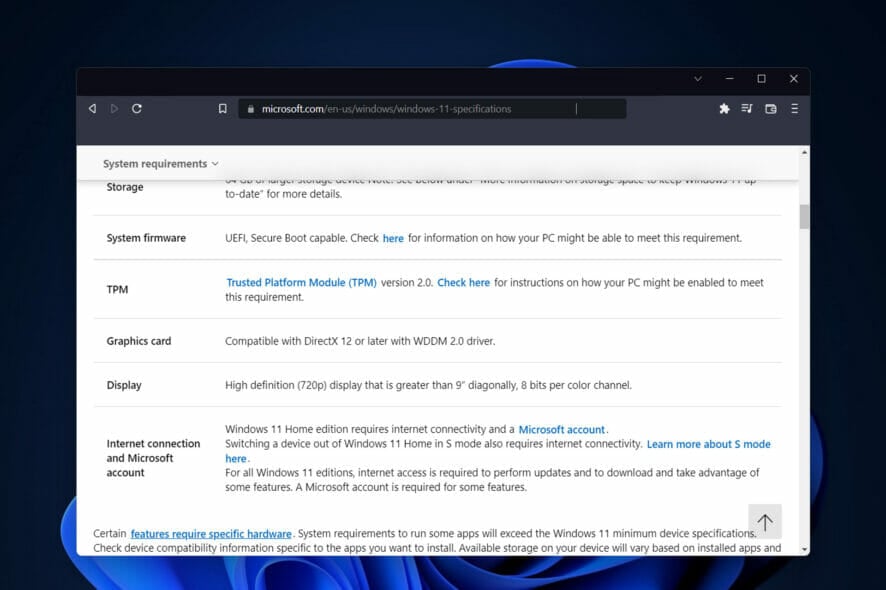This screenshot has height=590, width=886.
Task: Open the browser wallet icon
Action: click(x=771, y=108)
